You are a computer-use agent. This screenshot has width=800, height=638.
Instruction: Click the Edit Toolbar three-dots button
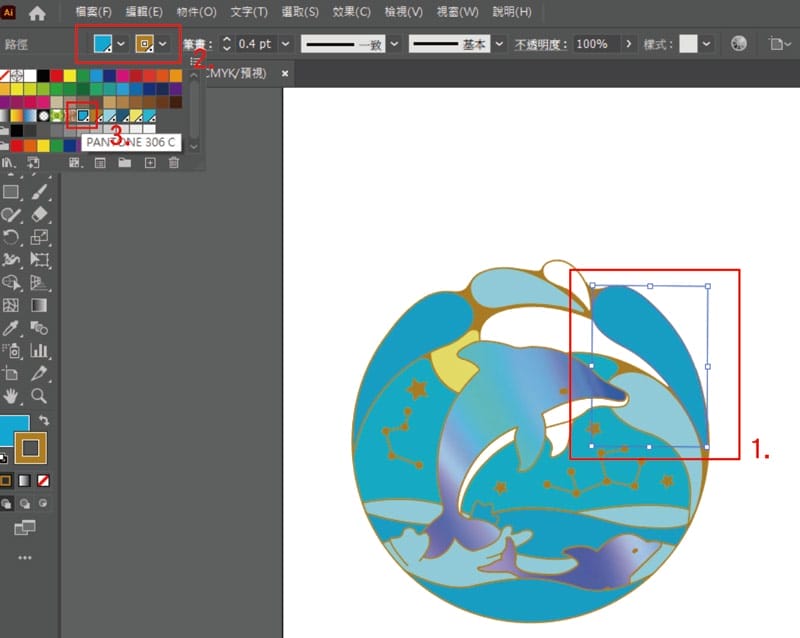click(x=25, y=557)
